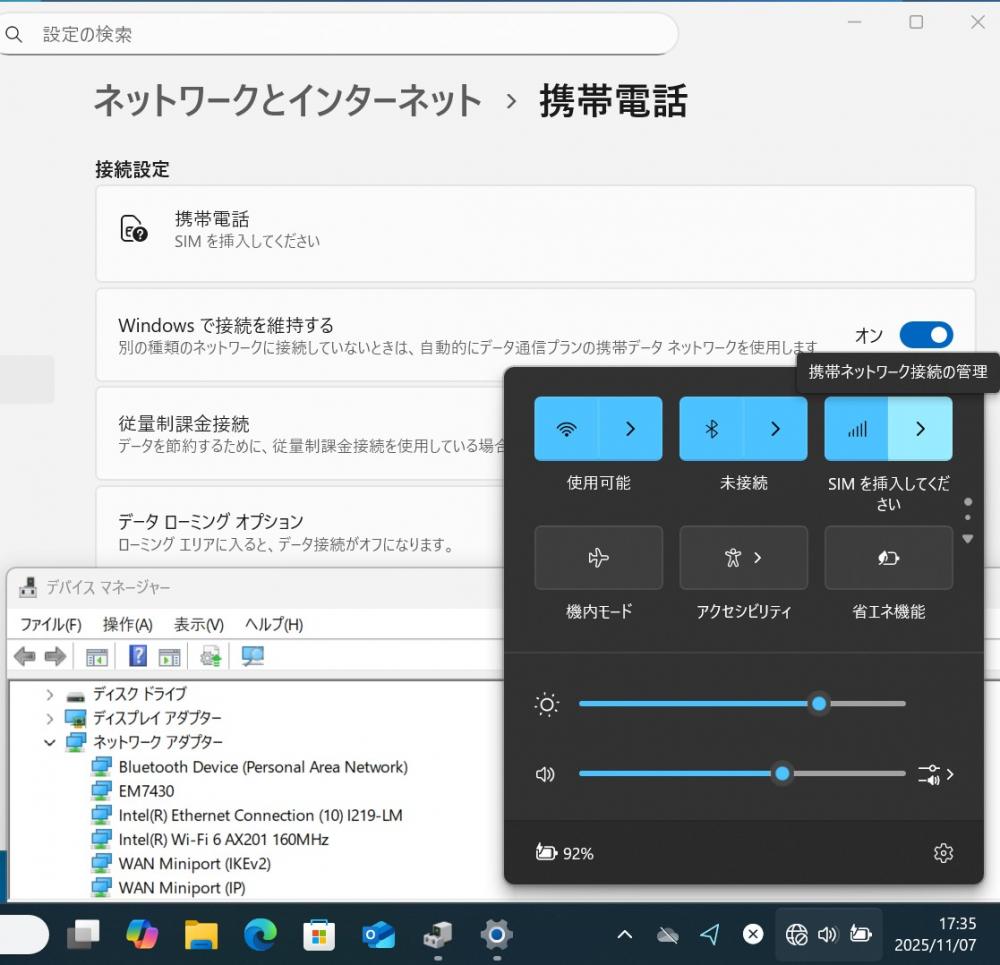
Task: Click the battery 92% indicator
Action: tap(565, 853)
